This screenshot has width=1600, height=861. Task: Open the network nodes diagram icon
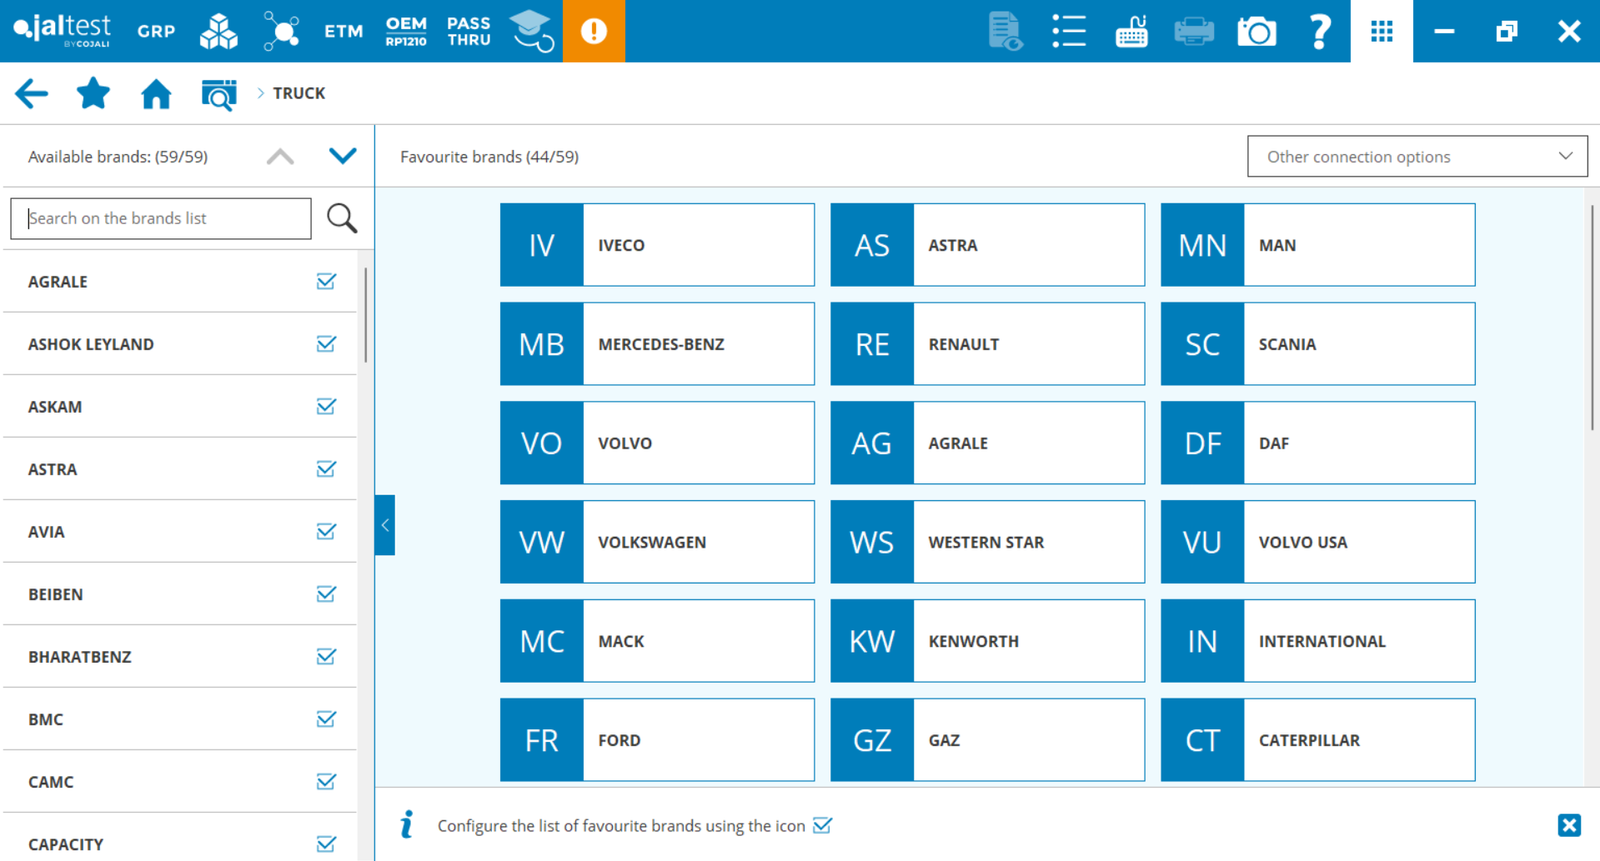point(281,31)
